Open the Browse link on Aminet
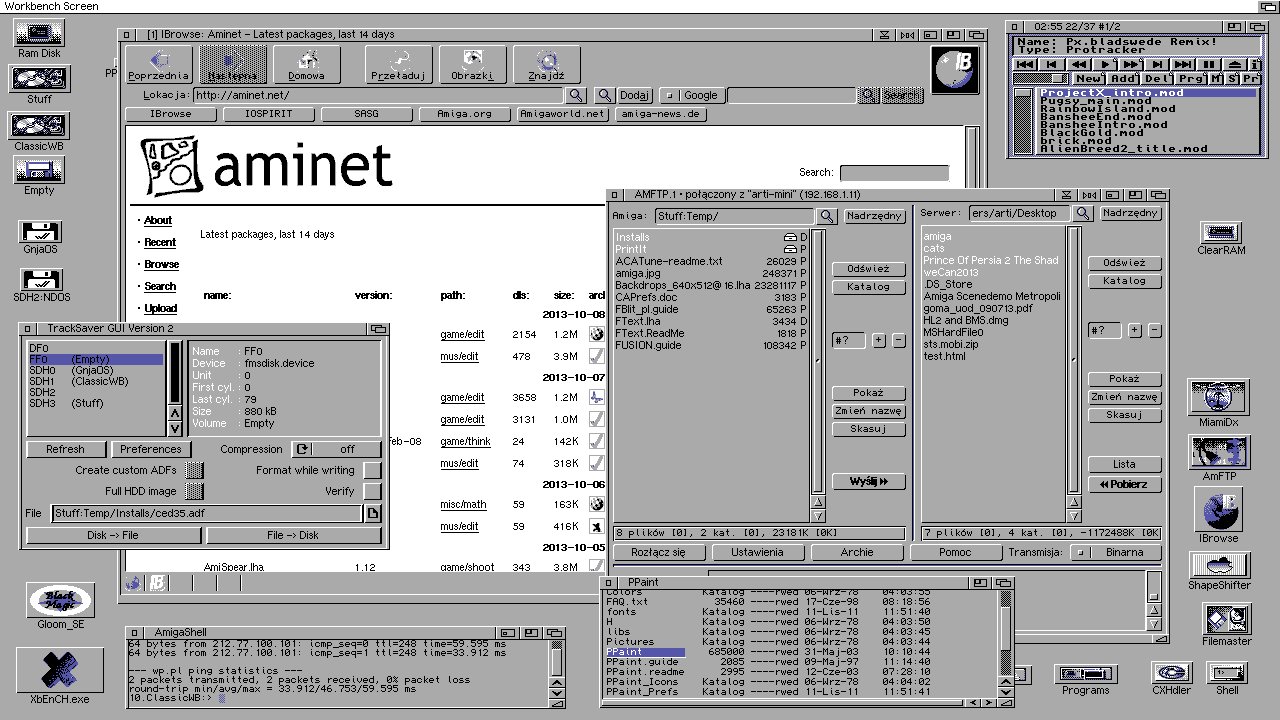 click(161, 264)
